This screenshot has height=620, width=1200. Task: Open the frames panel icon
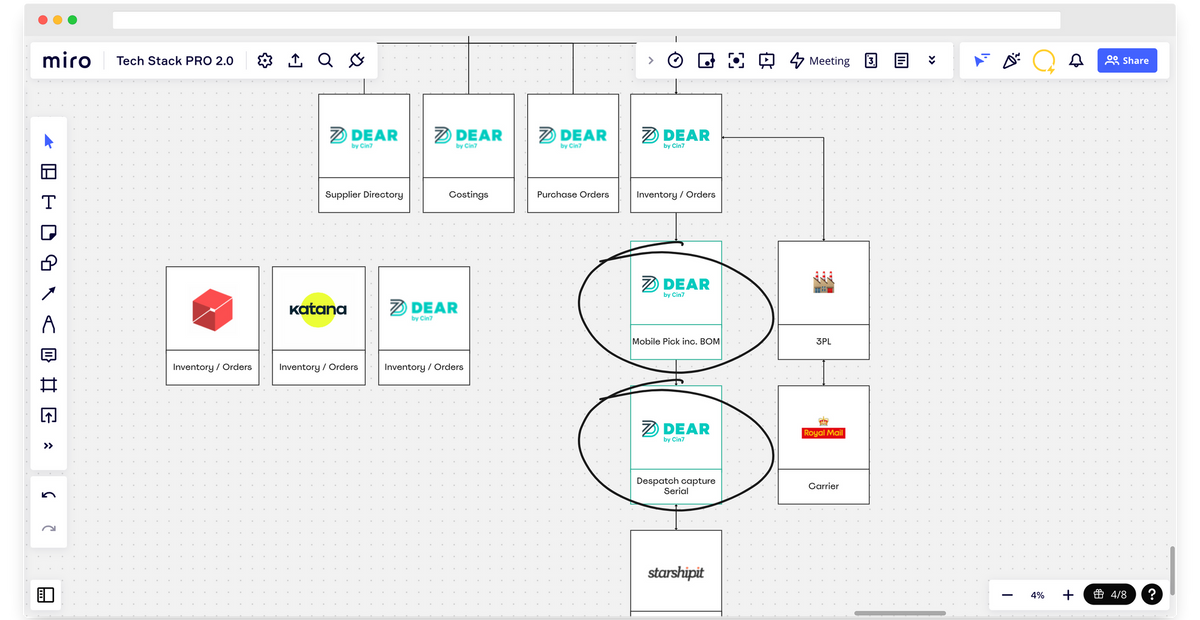pos(46,594)
